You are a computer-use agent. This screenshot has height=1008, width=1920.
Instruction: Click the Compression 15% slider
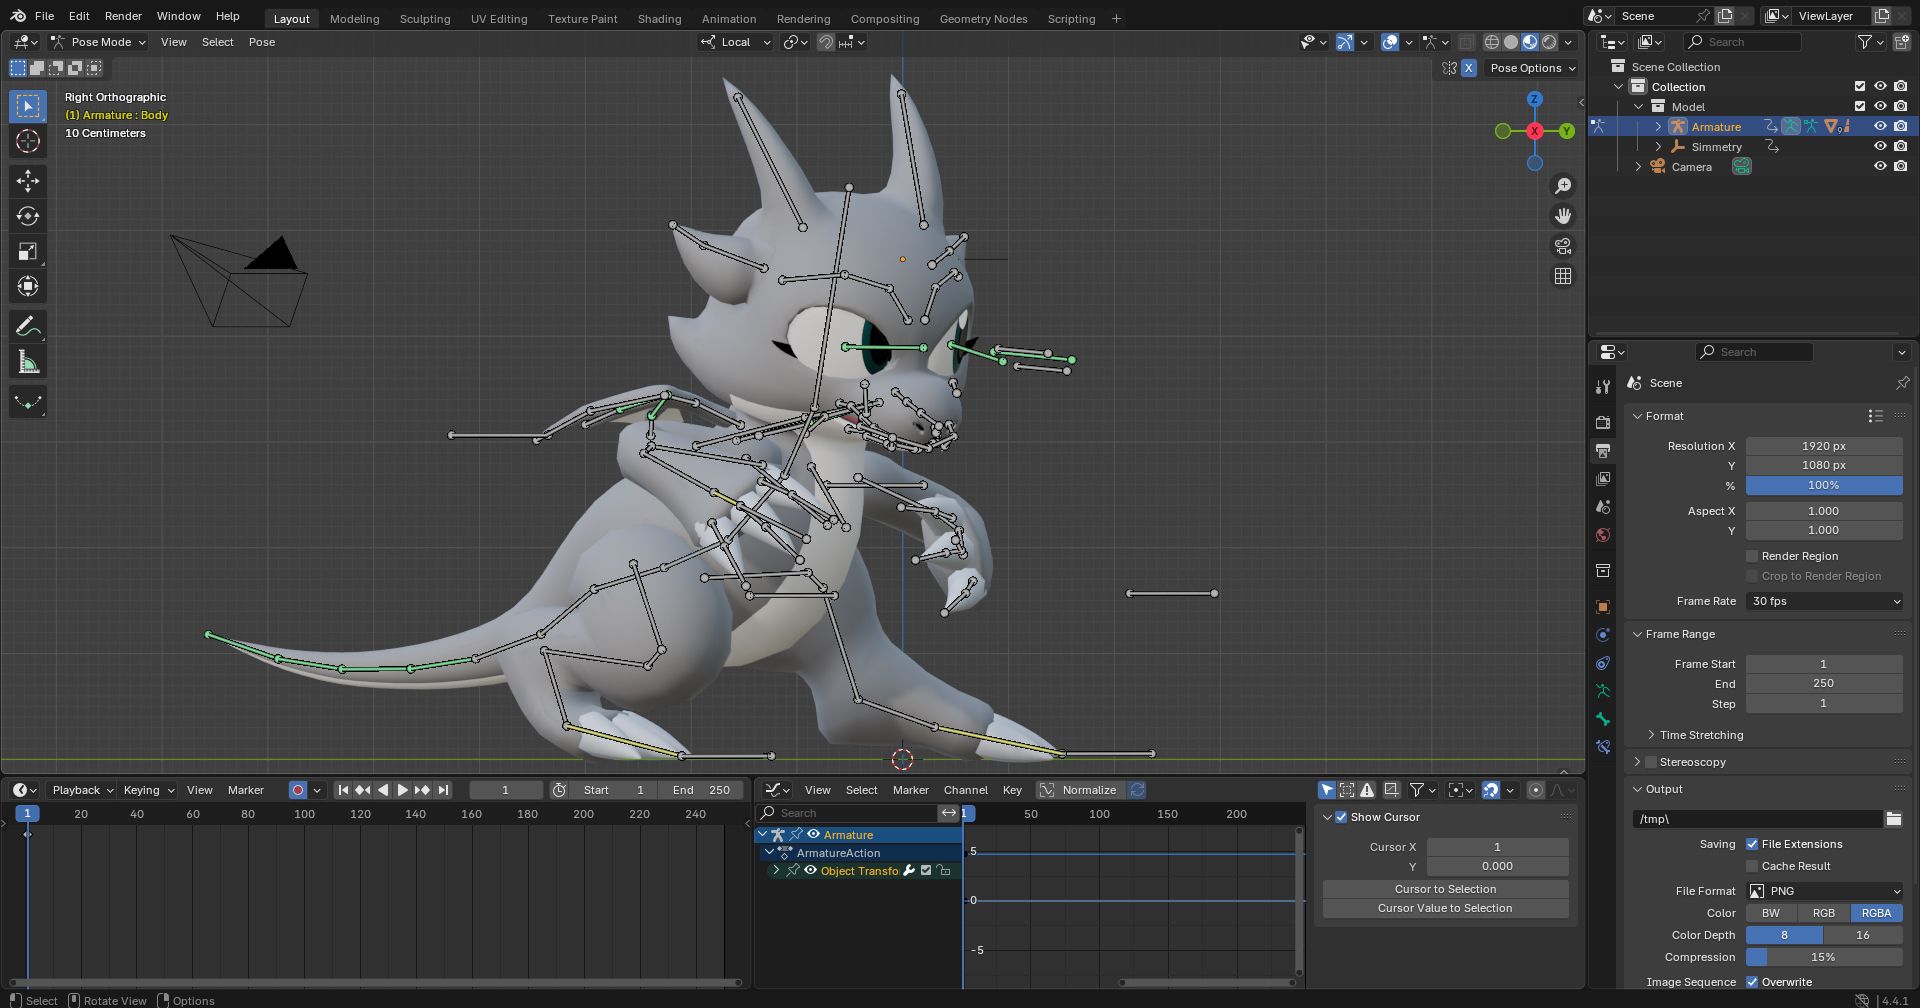(1824, 957)
